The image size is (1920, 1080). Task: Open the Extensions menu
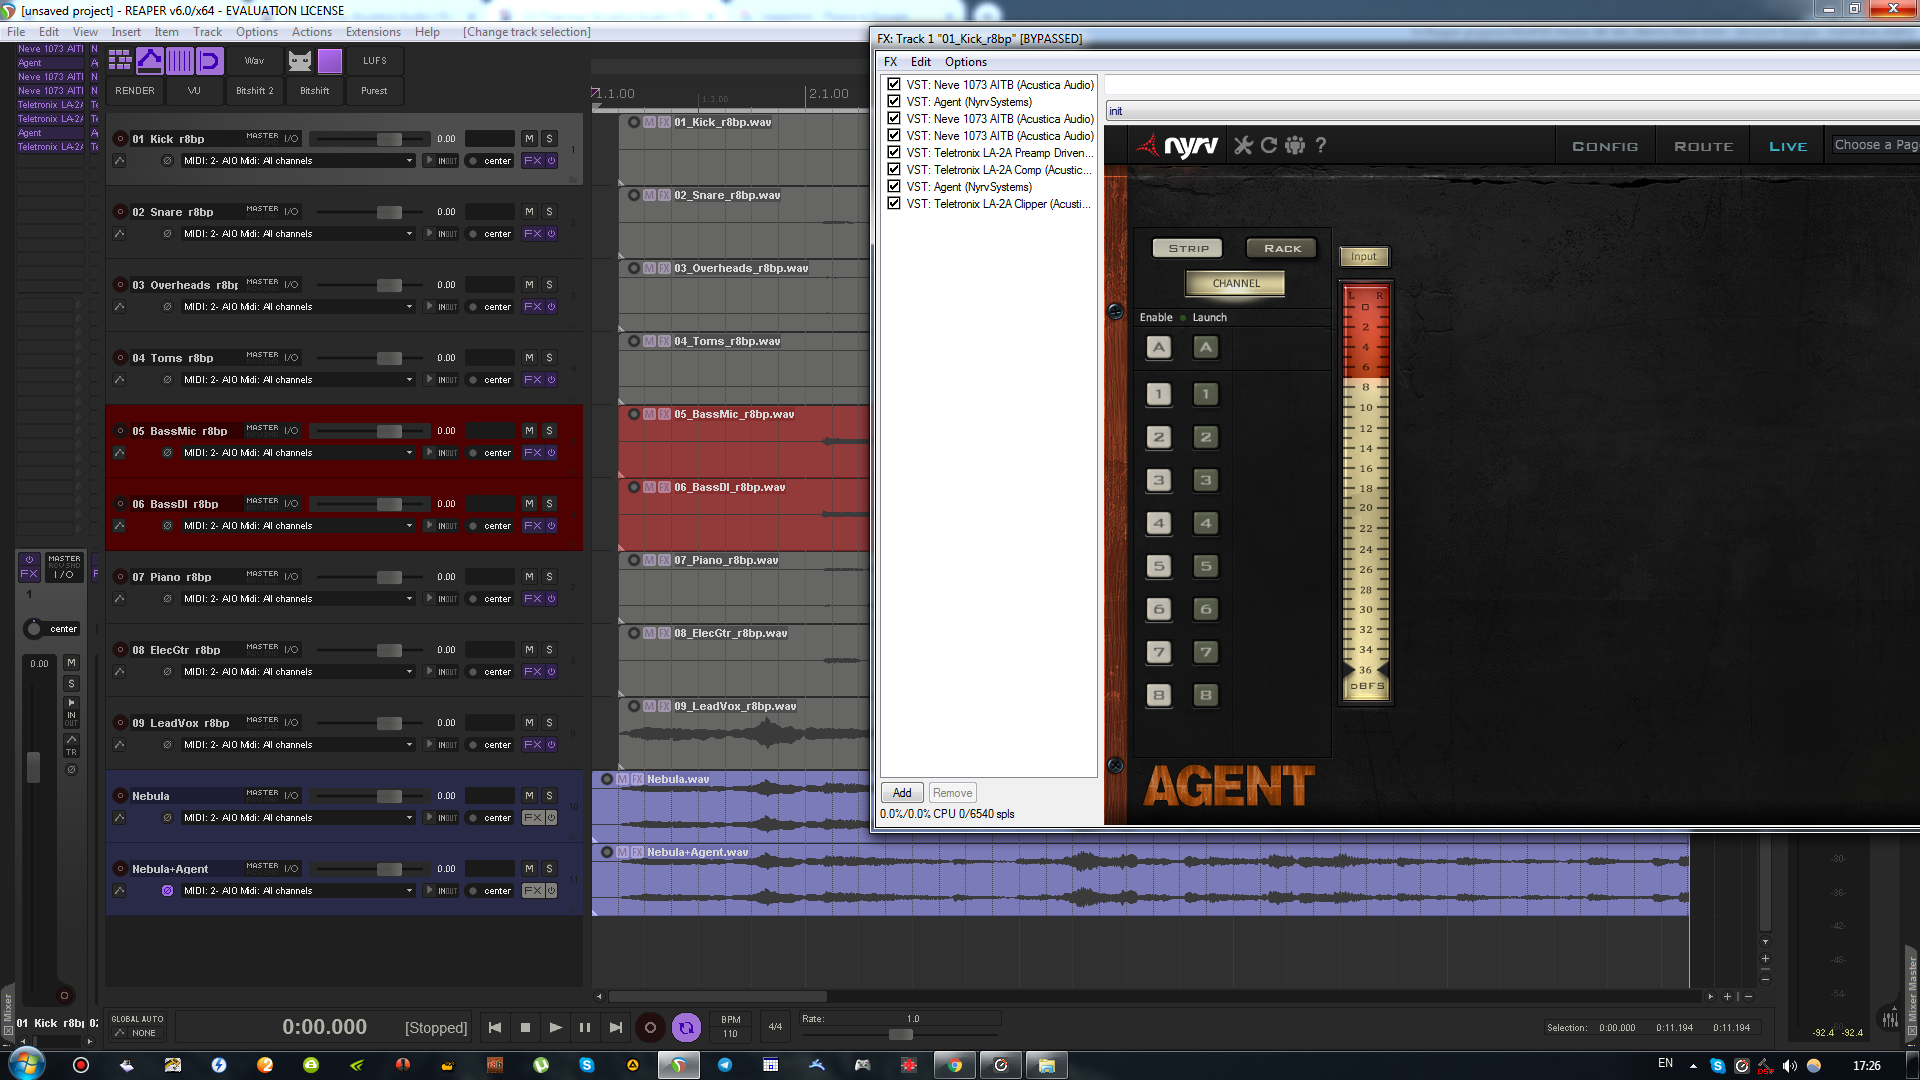coord(372,32)
